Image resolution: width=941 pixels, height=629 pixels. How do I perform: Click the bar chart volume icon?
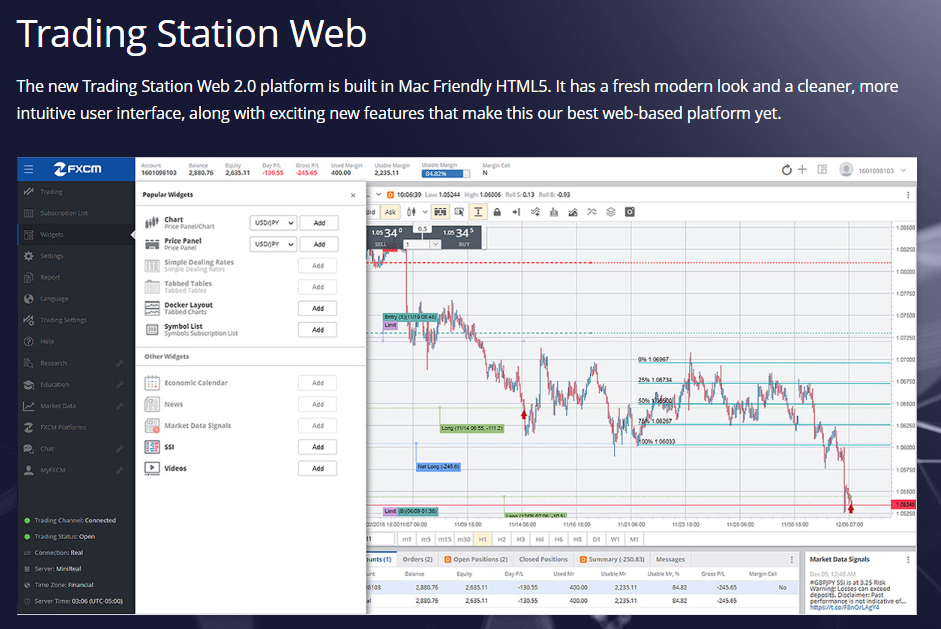pos(554,212)
